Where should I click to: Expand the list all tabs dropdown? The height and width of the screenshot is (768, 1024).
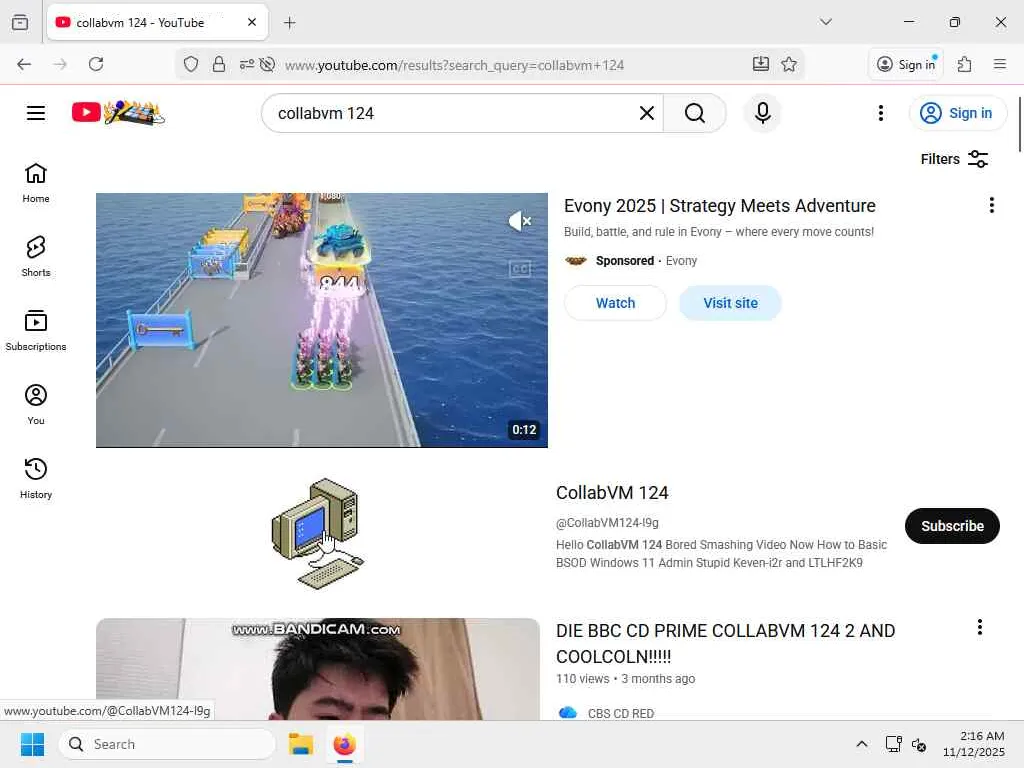(825, 22)
